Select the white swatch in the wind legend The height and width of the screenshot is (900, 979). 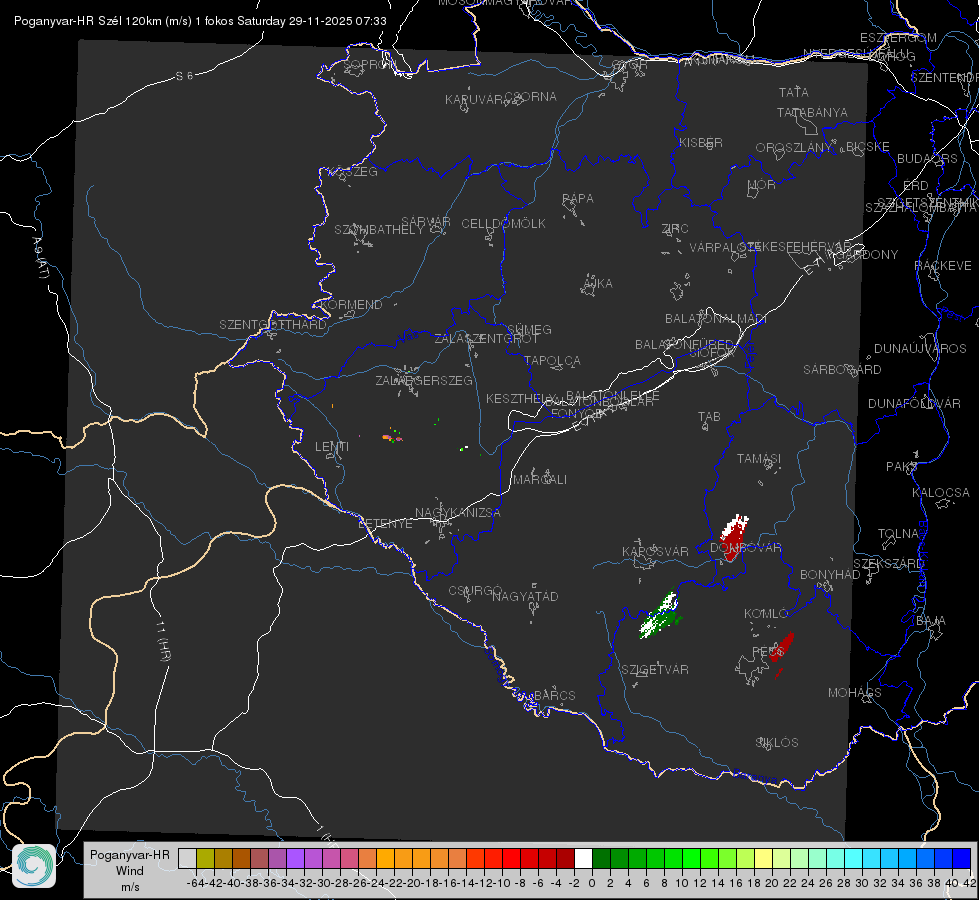pos(583,859)
